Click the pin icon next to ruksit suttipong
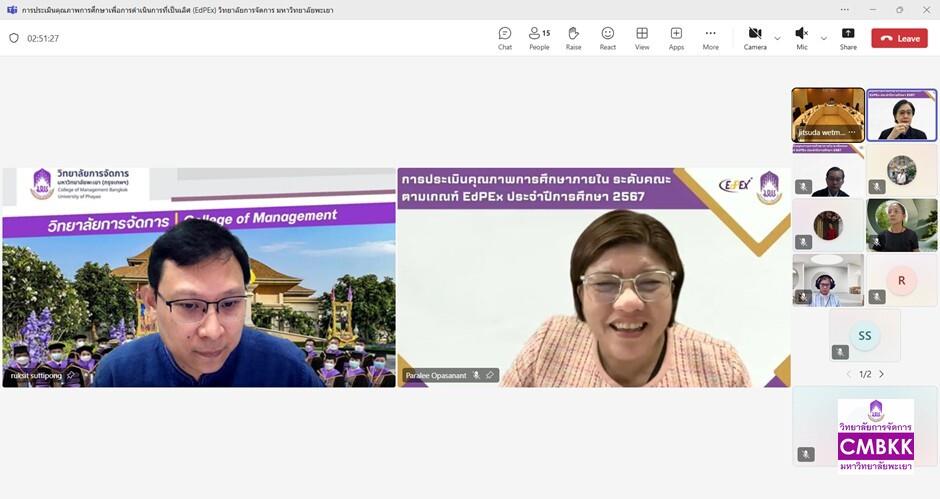Viewport: 940px width, 499px height. click(71, 375)
